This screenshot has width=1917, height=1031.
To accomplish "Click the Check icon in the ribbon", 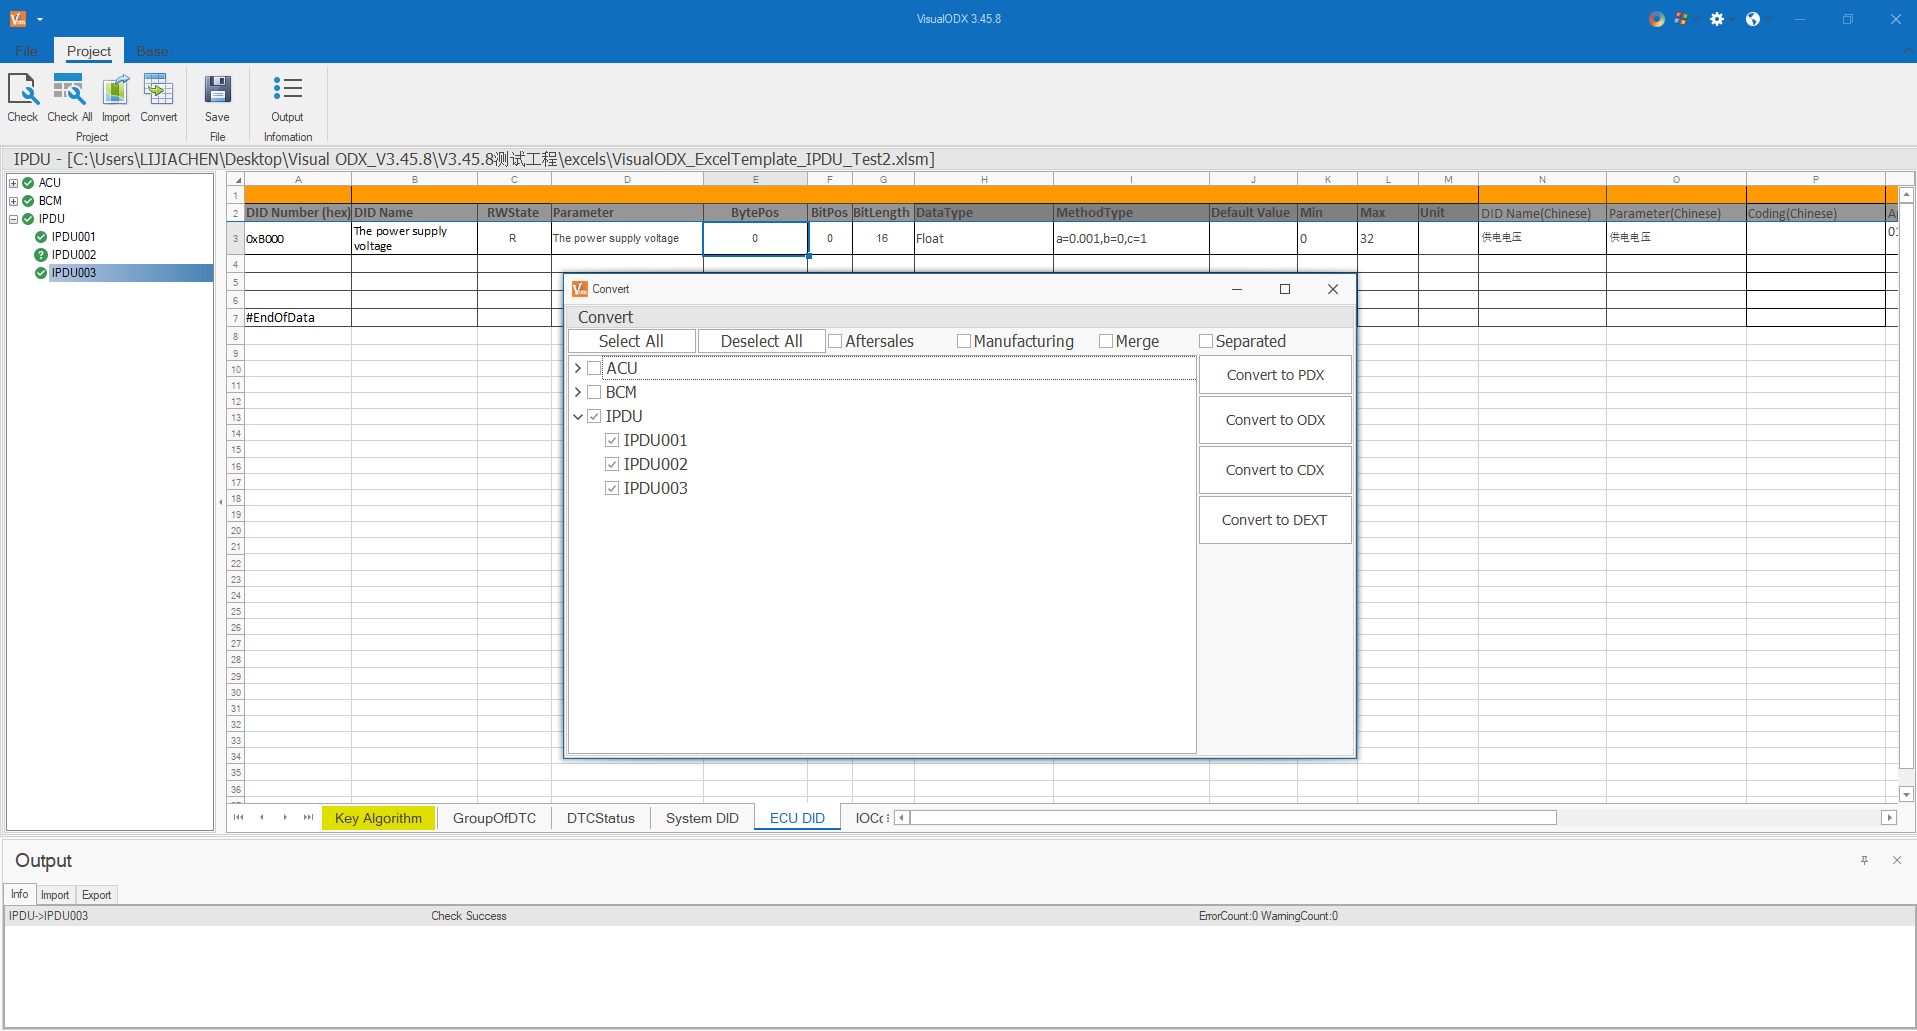I will [23, 98].
